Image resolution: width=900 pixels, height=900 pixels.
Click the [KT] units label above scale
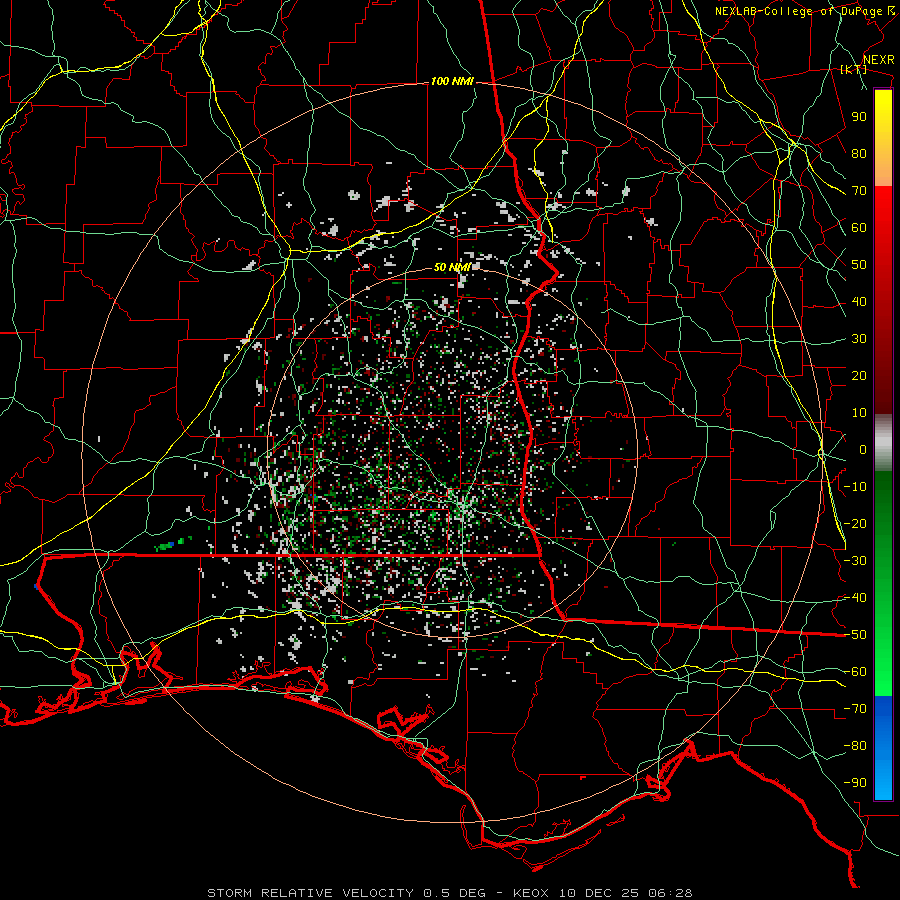(853, 69)
